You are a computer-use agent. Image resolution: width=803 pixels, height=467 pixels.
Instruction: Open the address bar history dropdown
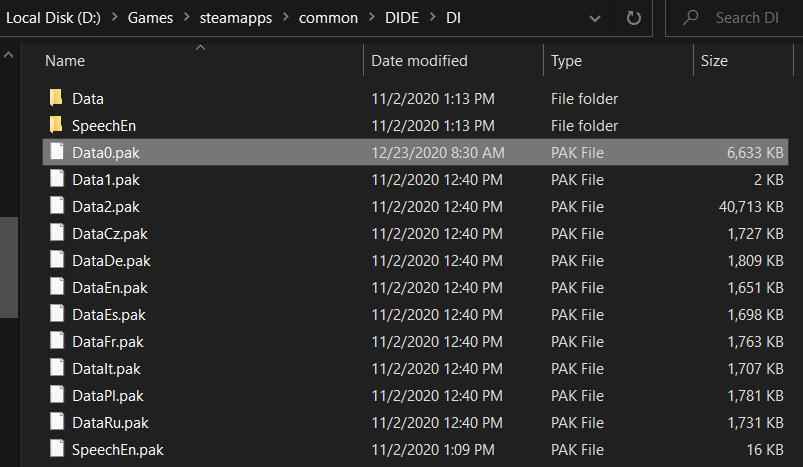coord(597,18)
